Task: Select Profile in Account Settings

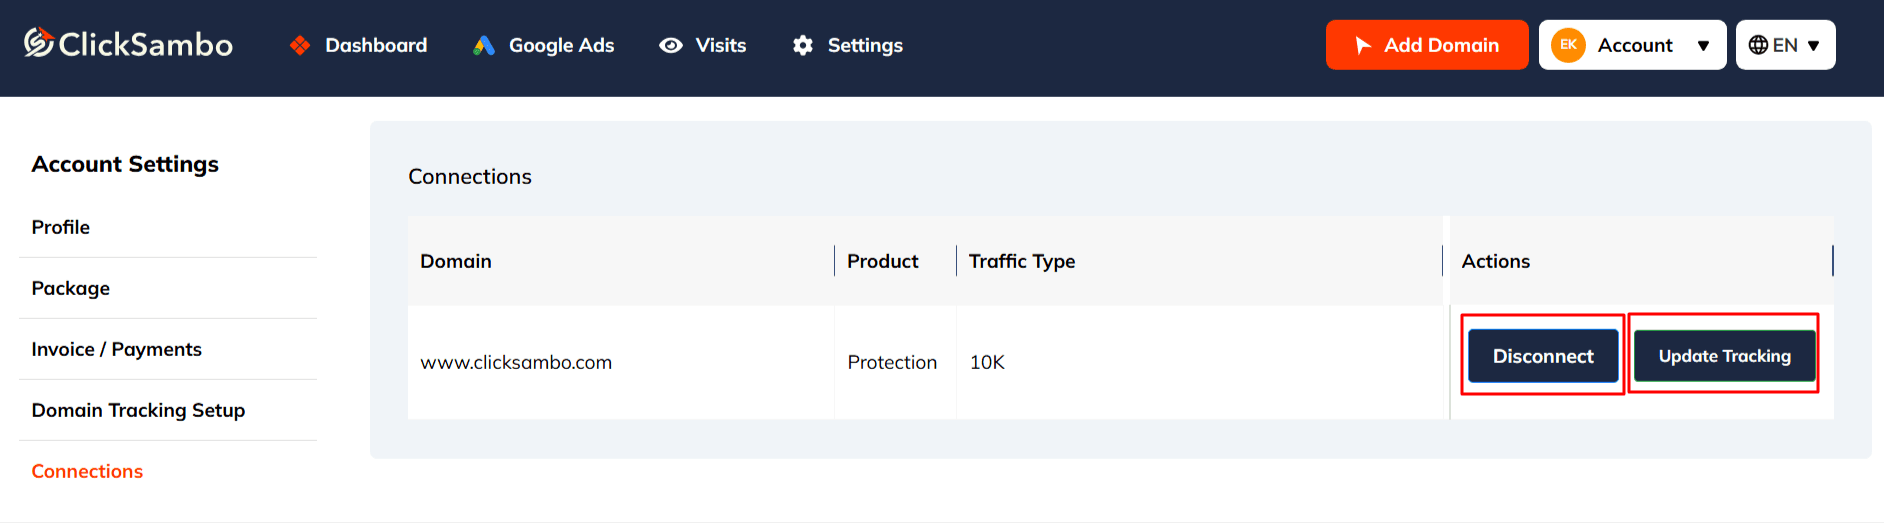Action: 61,227
